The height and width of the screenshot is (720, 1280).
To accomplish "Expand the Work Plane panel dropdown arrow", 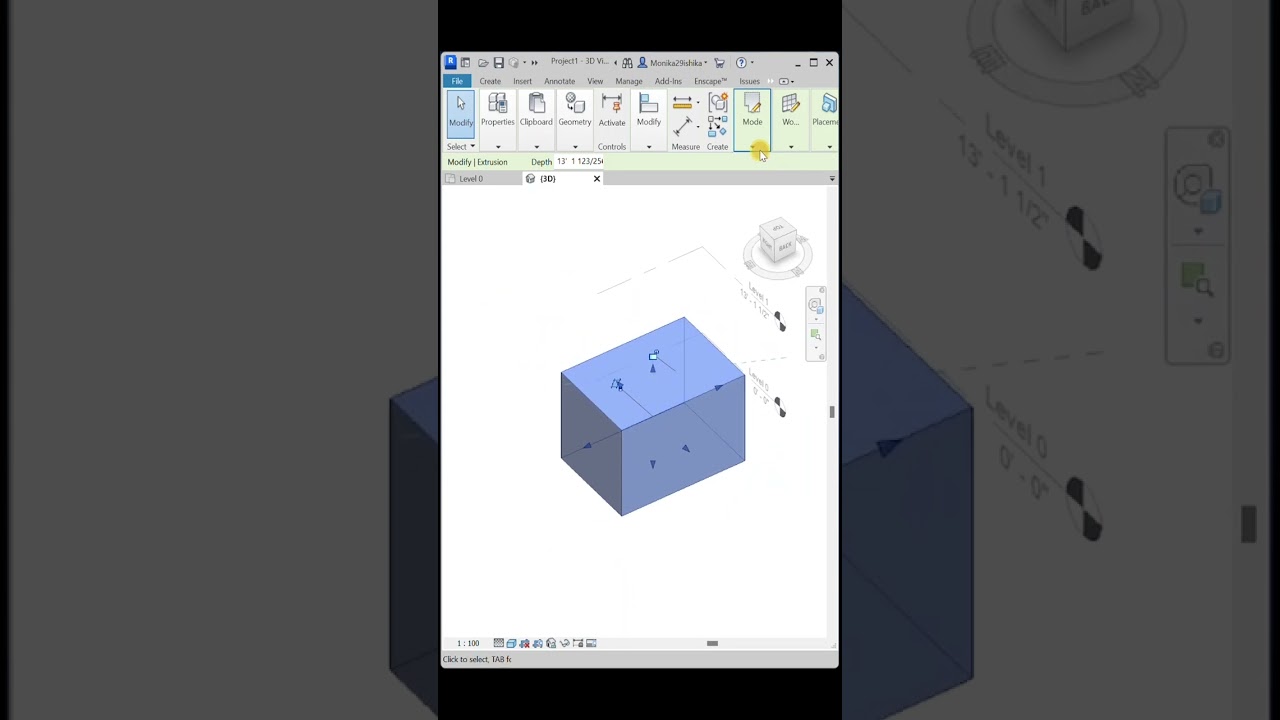I will tap(791, 147).
